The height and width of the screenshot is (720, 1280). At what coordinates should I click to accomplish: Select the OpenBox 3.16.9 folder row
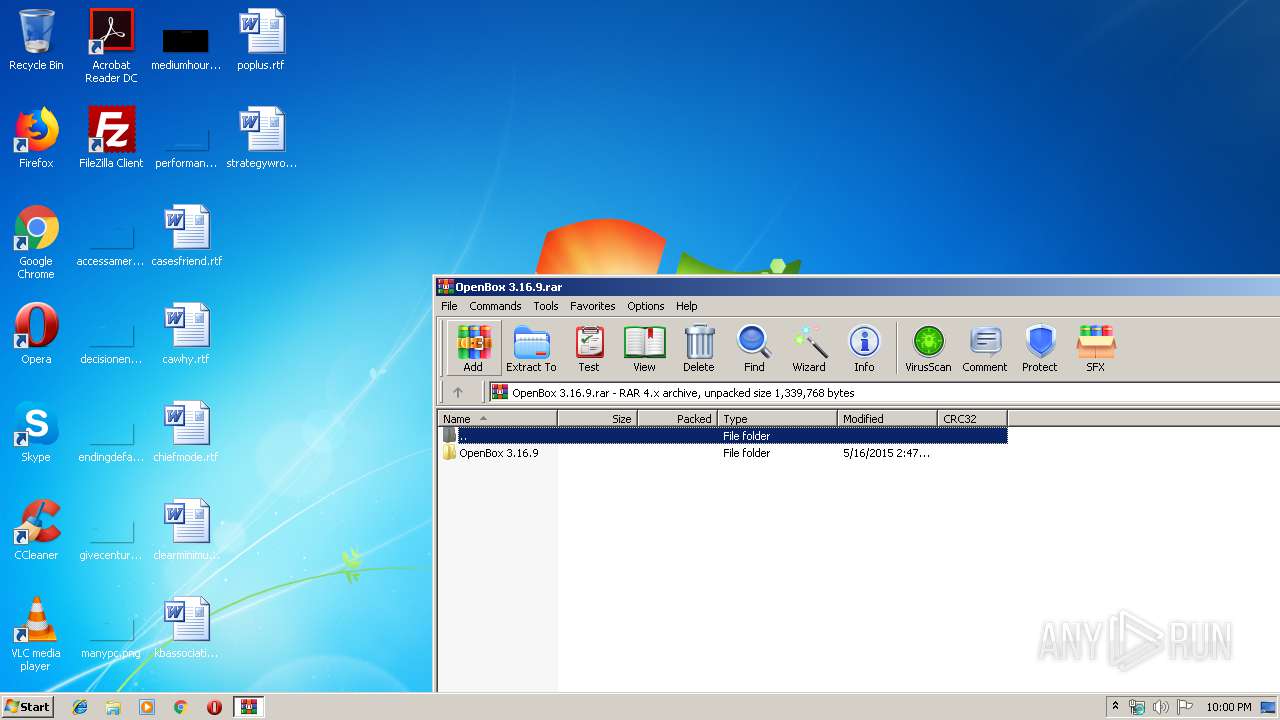click(723, 453)
